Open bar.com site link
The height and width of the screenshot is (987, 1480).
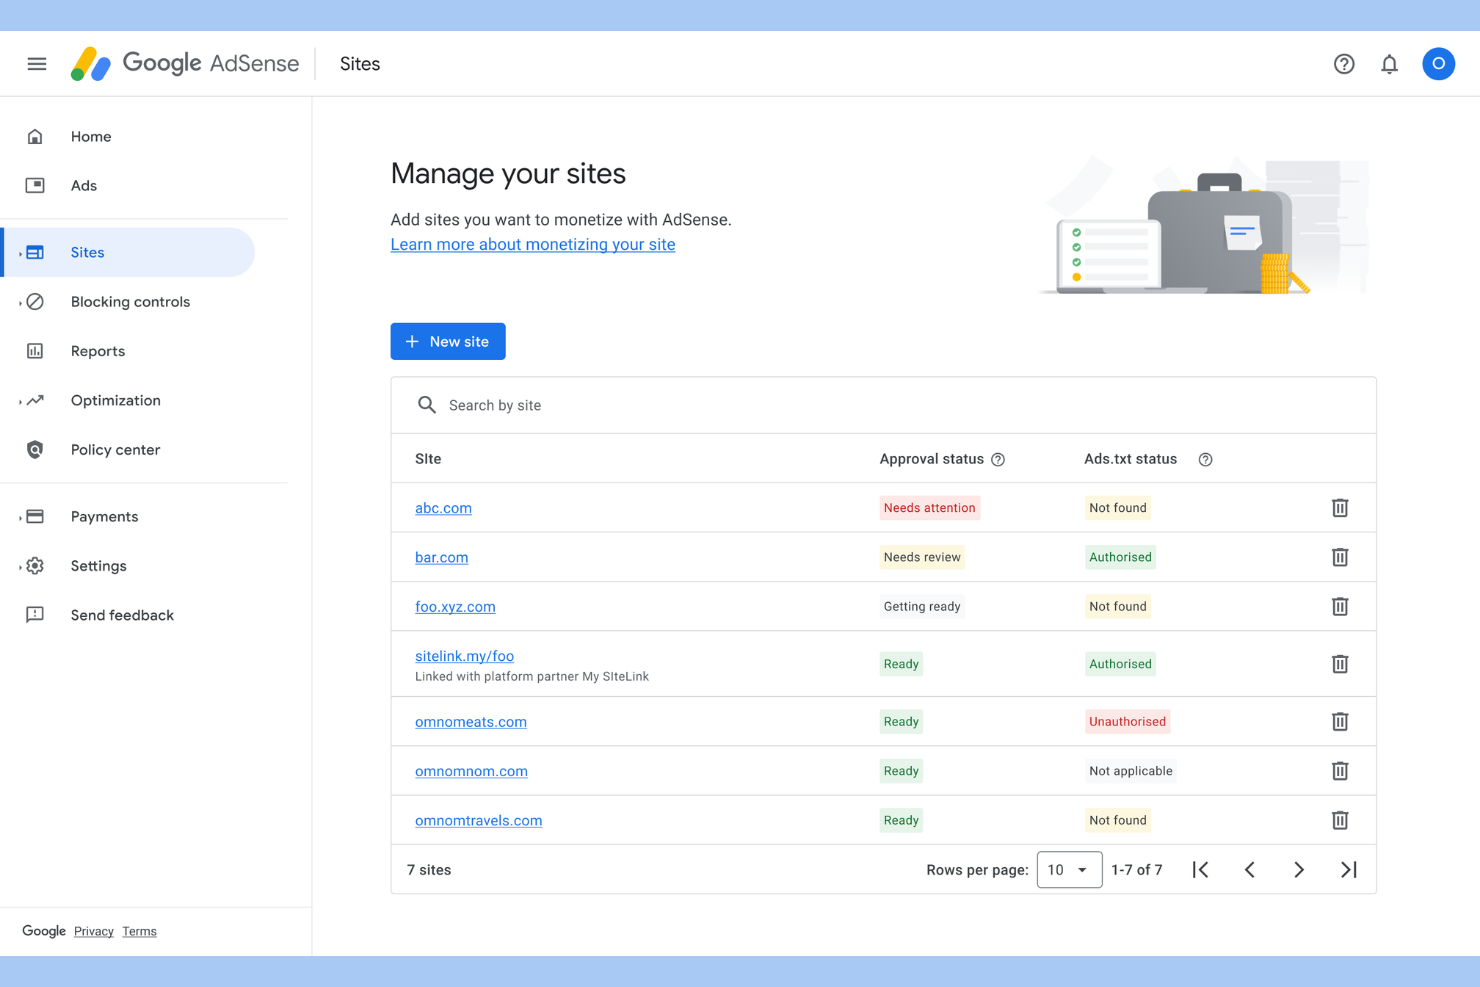pyautogui.click(x=441, y=557)
